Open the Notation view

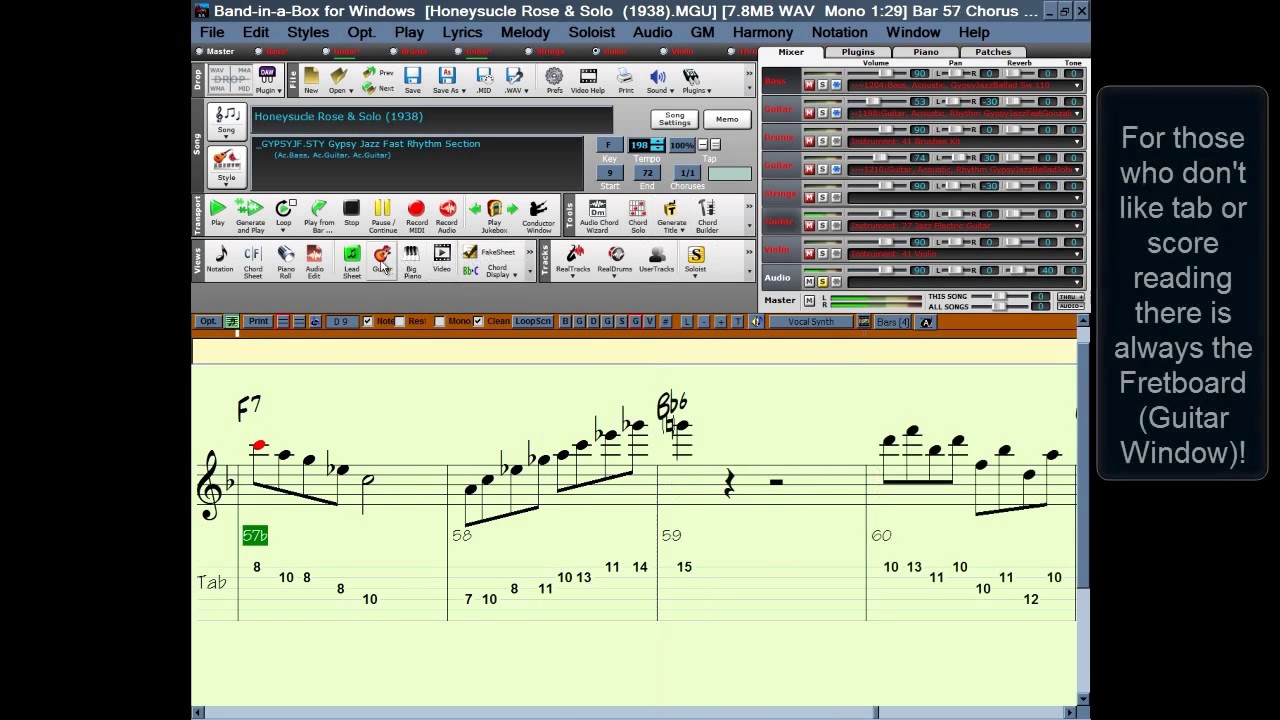click(220, 260)
